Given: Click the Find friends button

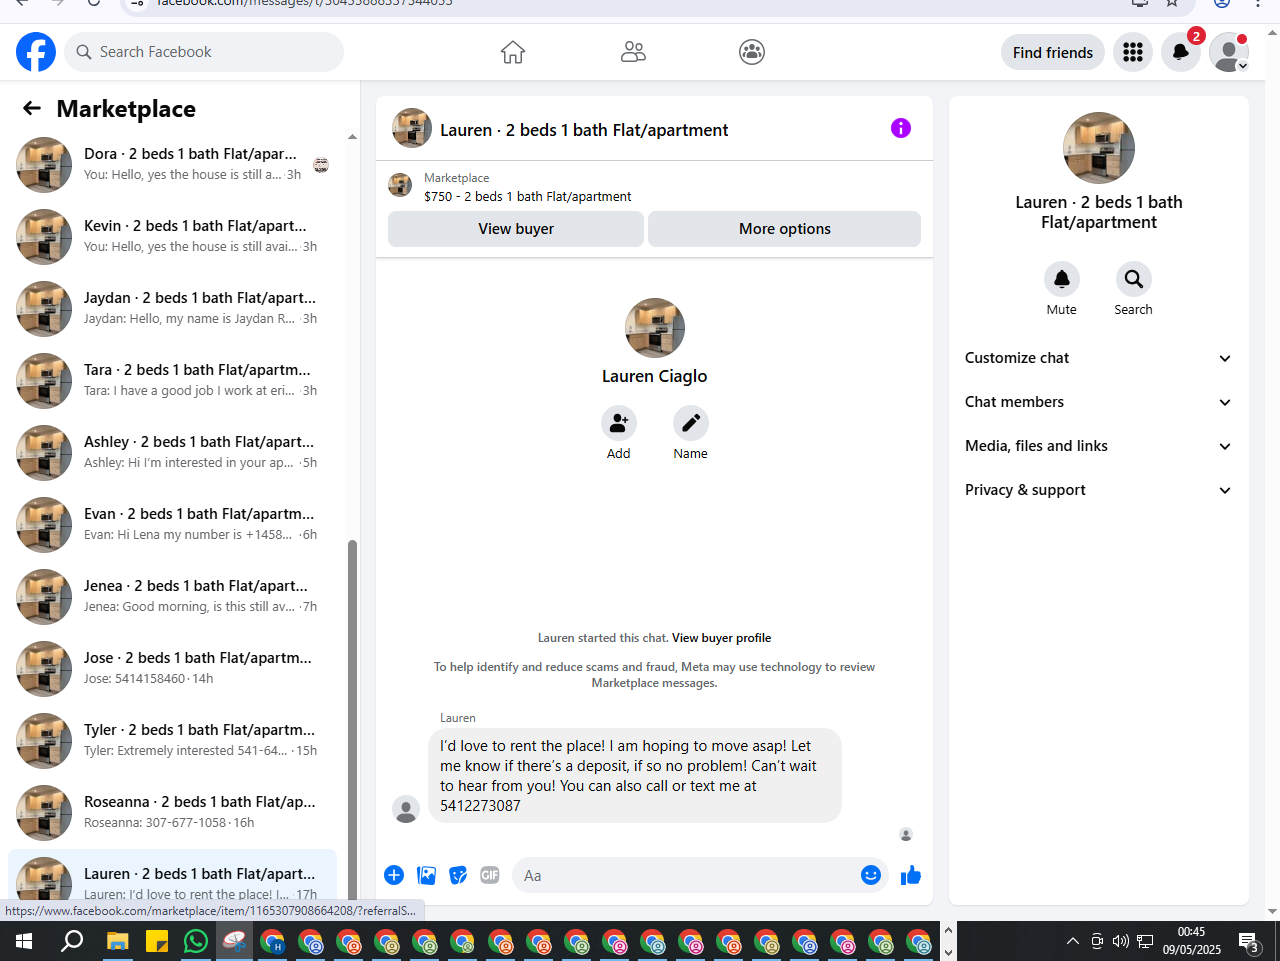Looking at the screenshot, I should [x=1053, y=52].
